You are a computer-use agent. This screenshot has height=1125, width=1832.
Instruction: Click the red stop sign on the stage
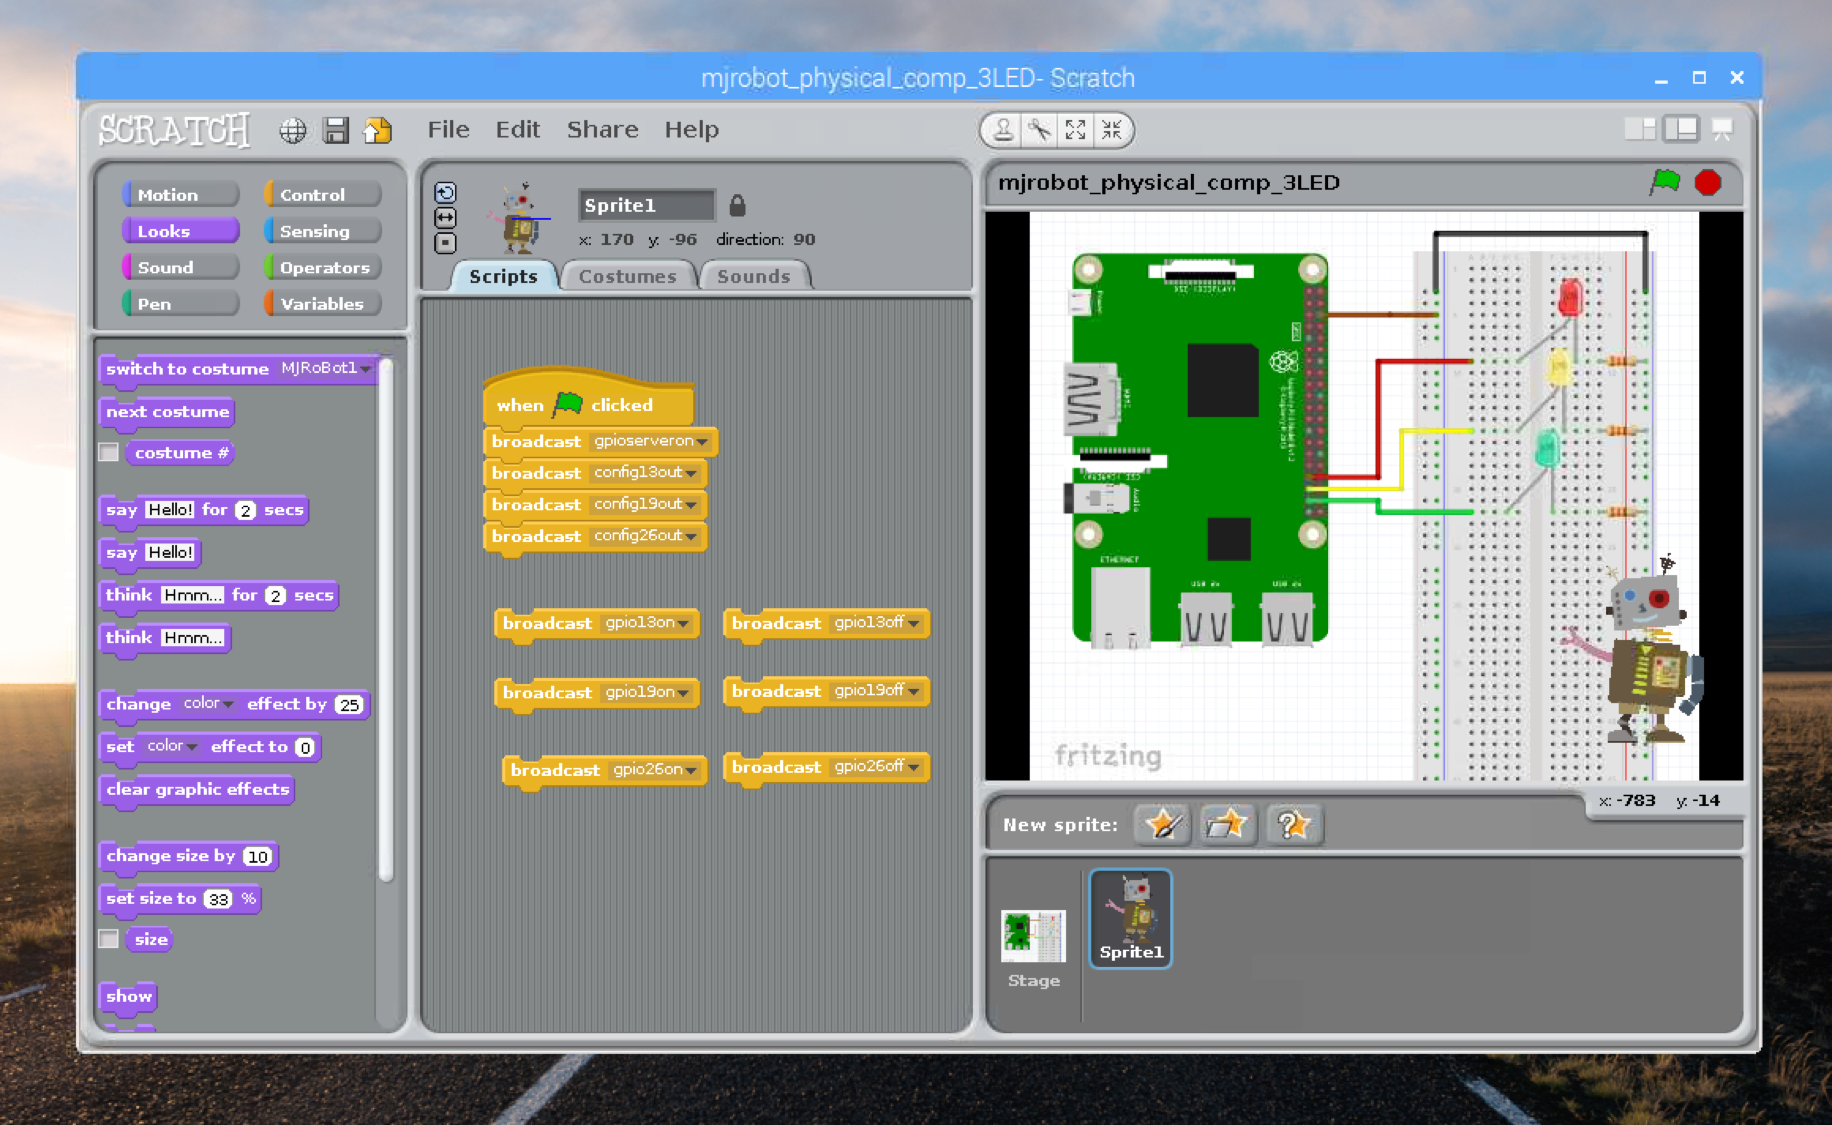1708,182
